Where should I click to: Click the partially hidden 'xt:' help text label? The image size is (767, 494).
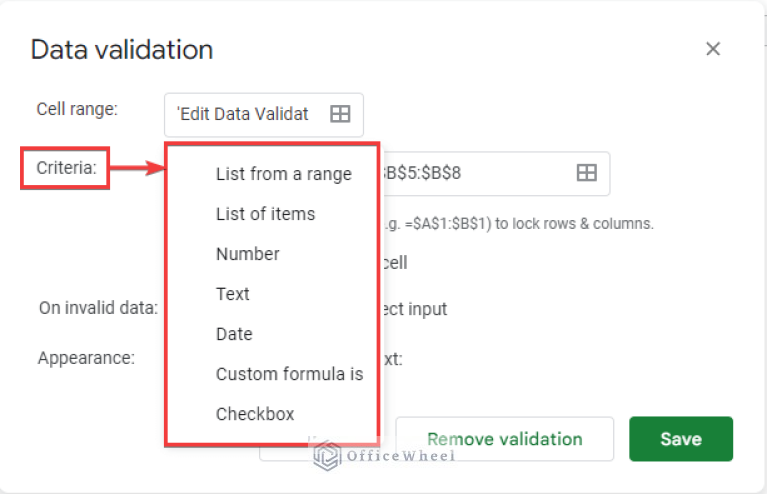(x=392, y=359)
